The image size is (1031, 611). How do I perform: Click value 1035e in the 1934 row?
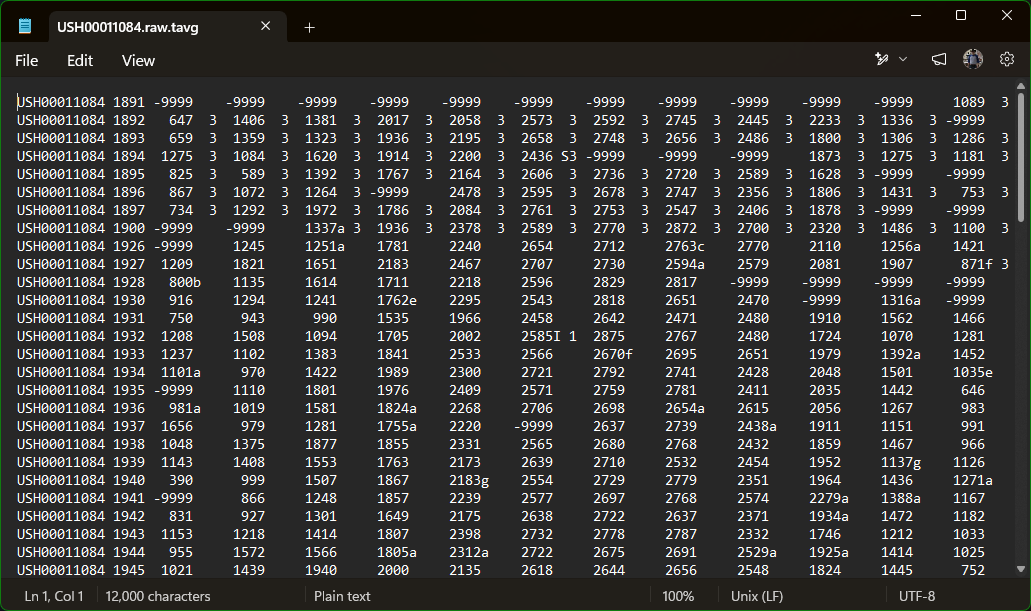point(973,372)
